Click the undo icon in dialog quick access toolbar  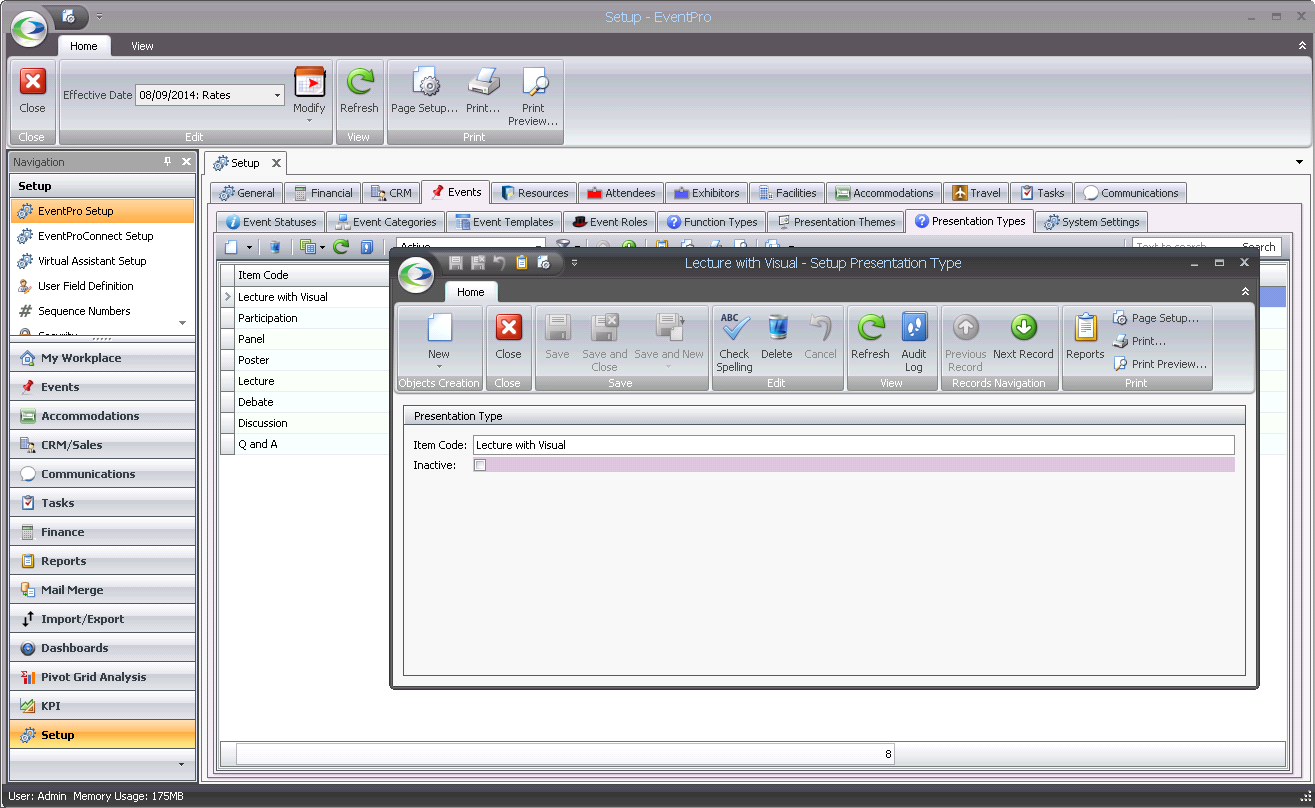point(499,263)
